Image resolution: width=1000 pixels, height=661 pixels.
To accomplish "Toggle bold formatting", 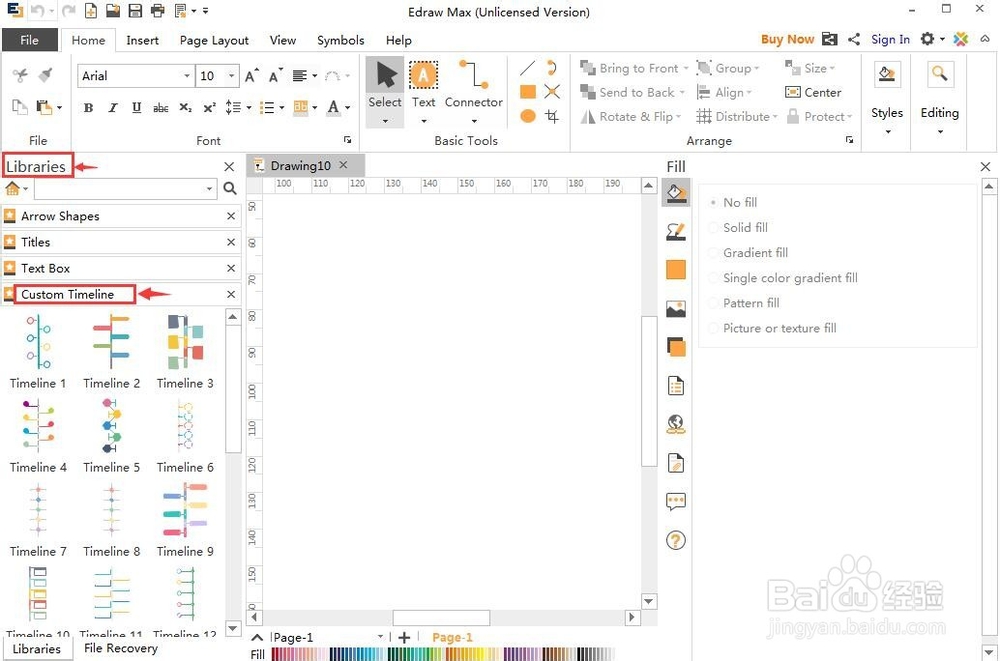I will 89,108.
